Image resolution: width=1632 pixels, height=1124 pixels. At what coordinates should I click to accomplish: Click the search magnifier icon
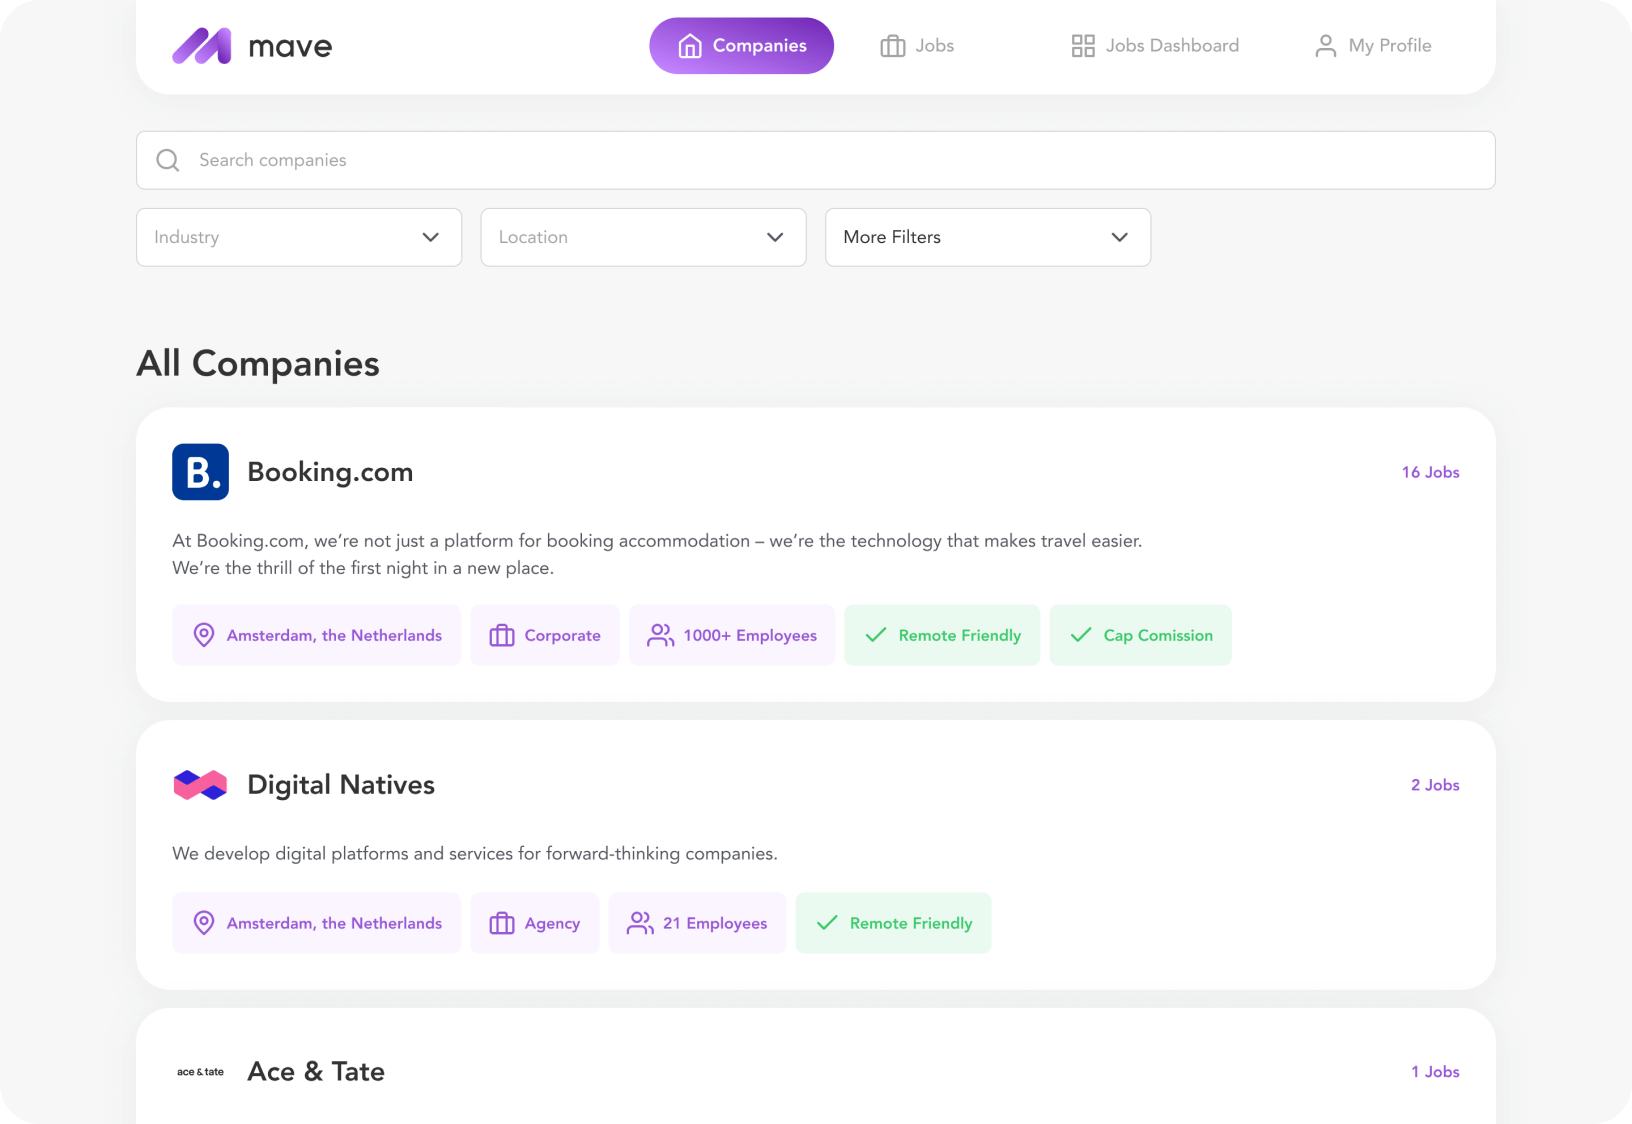(168, 160)
